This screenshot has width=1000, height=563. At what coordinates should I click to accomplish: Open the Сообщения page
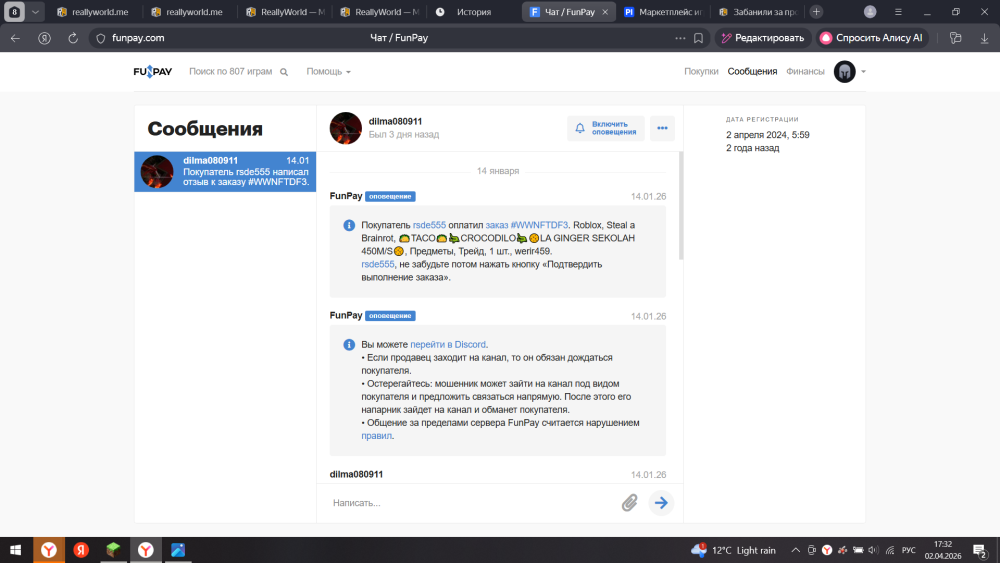coord(752,71)
